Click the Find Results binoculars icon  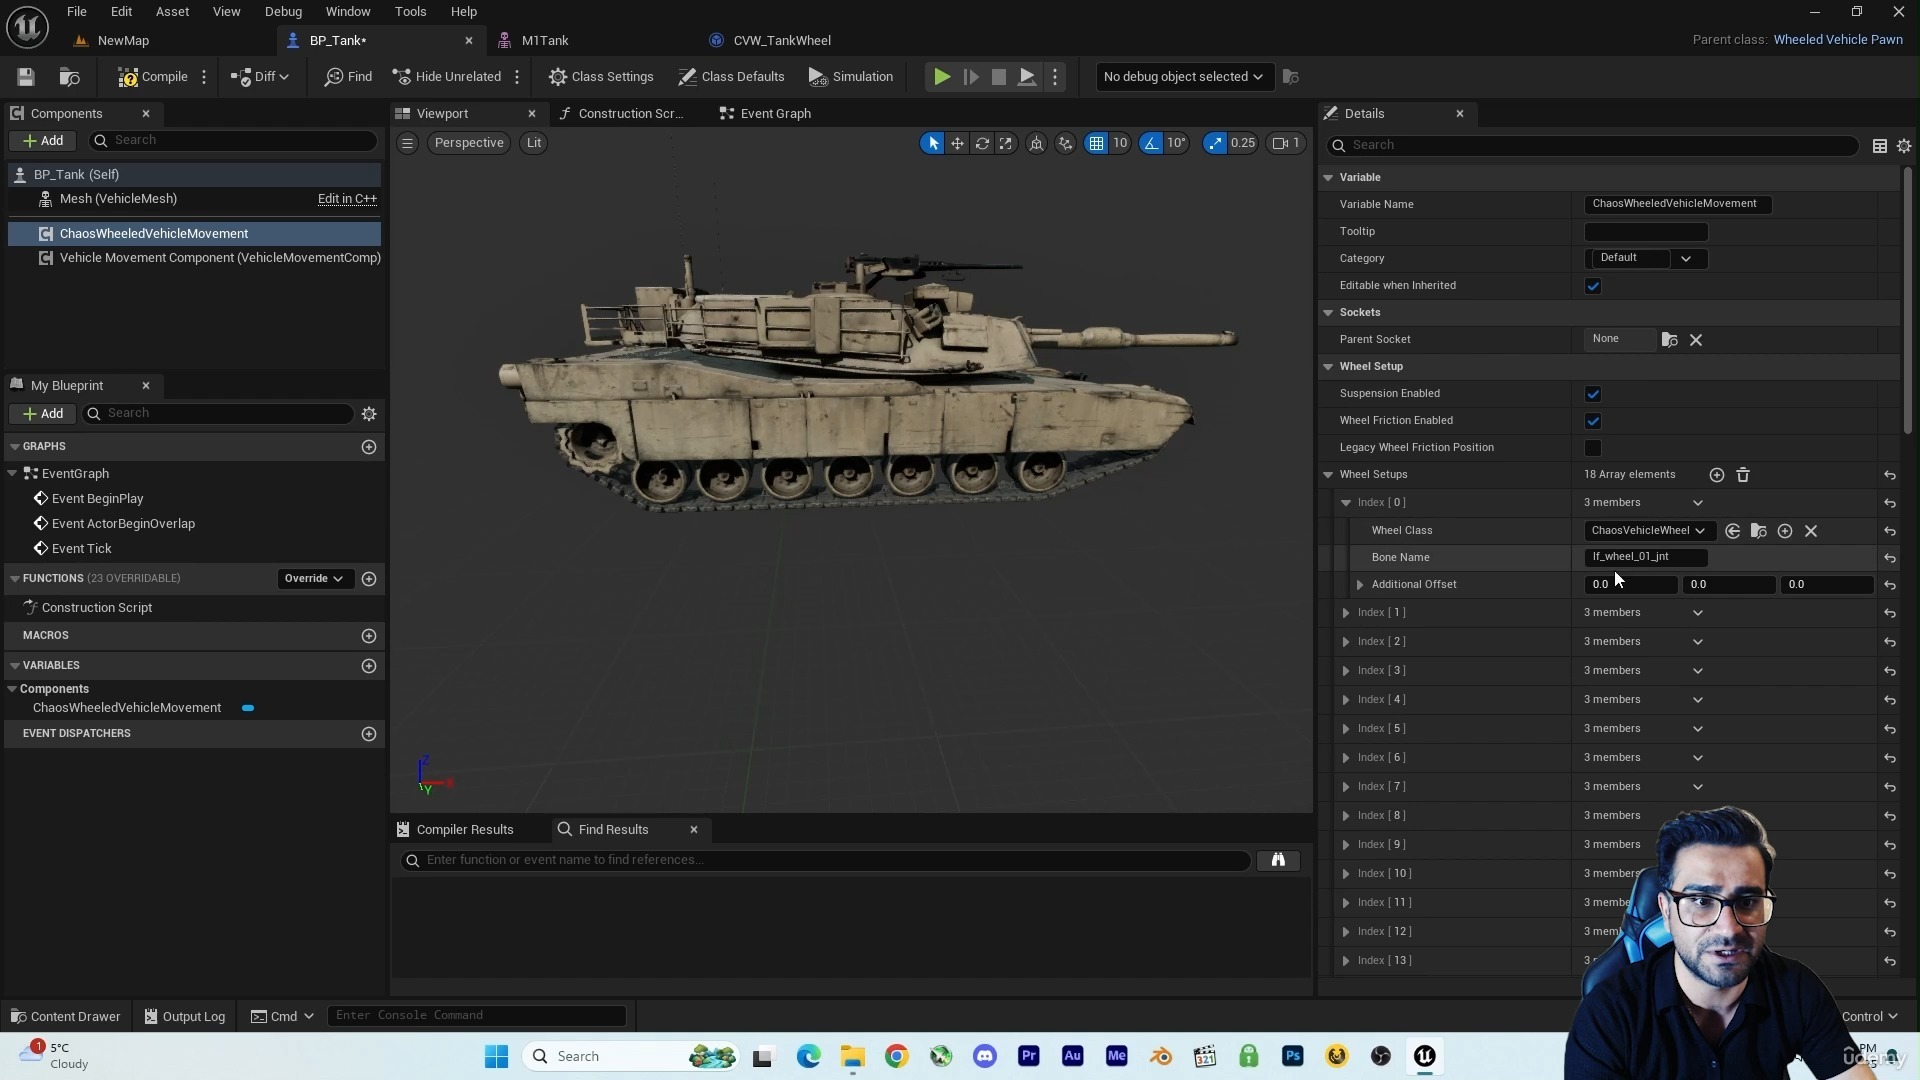(1277, 860)
